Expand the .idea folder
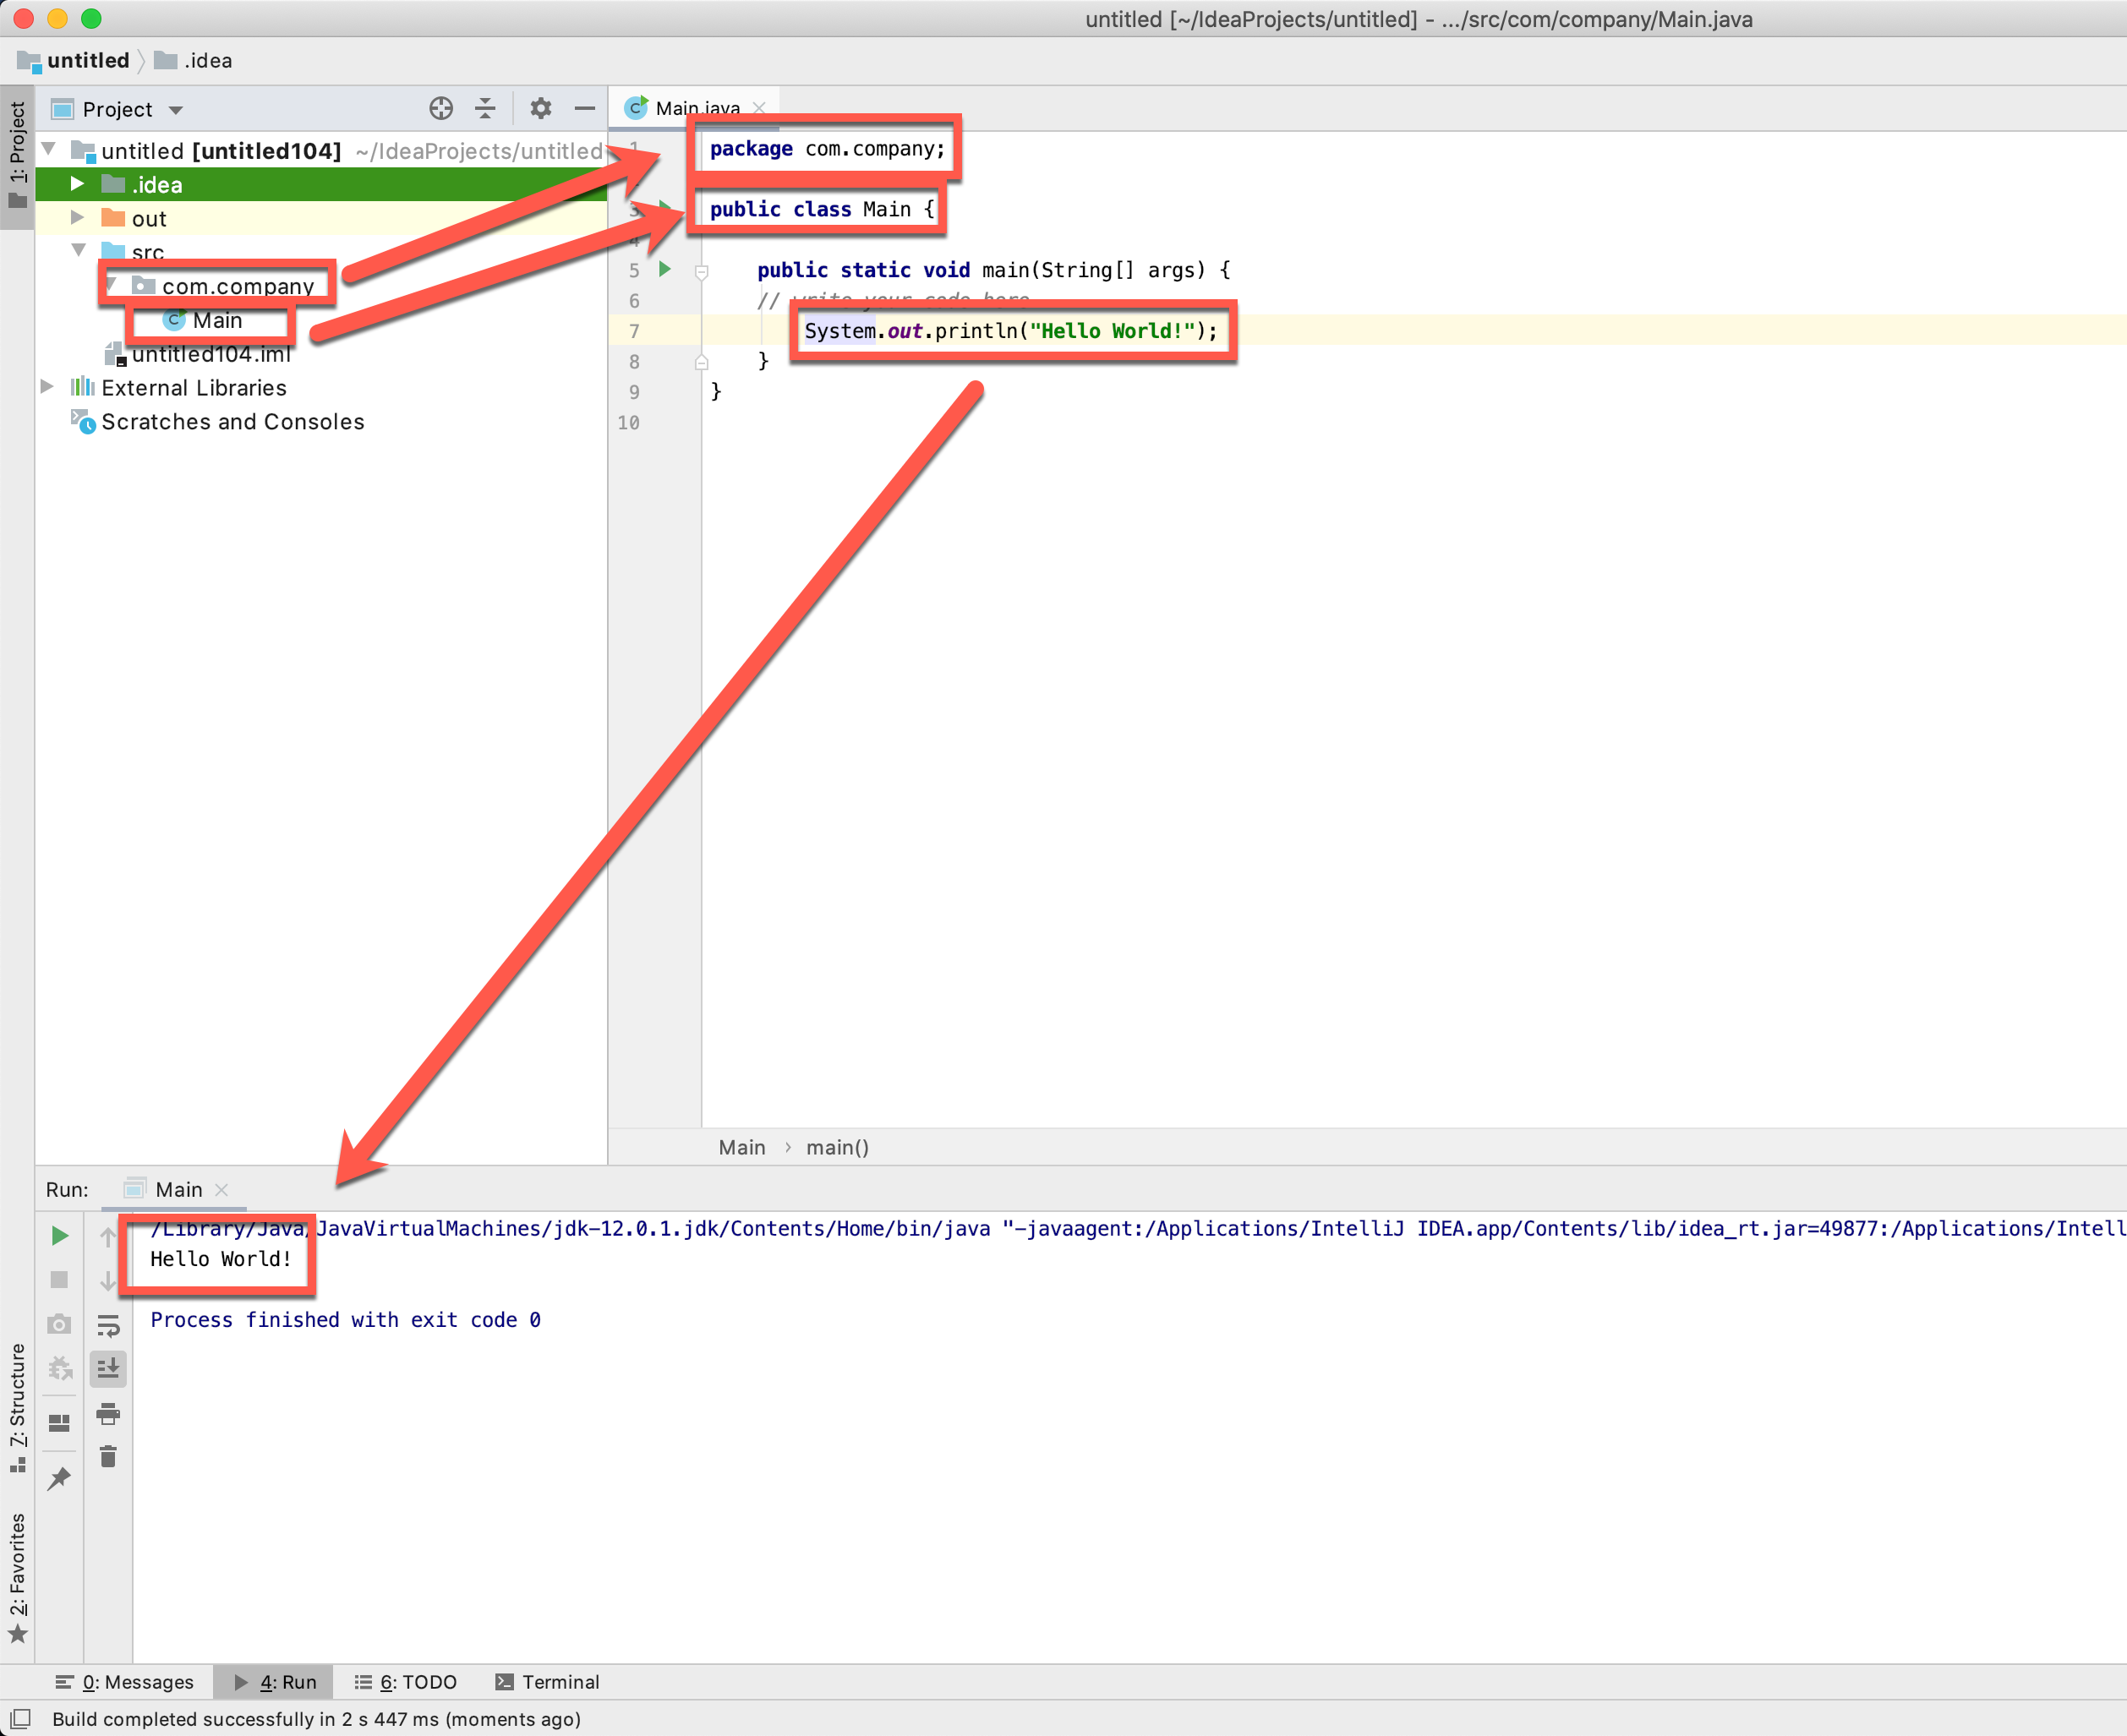This screenshot has width=2127, height=1736. (77, 184)
